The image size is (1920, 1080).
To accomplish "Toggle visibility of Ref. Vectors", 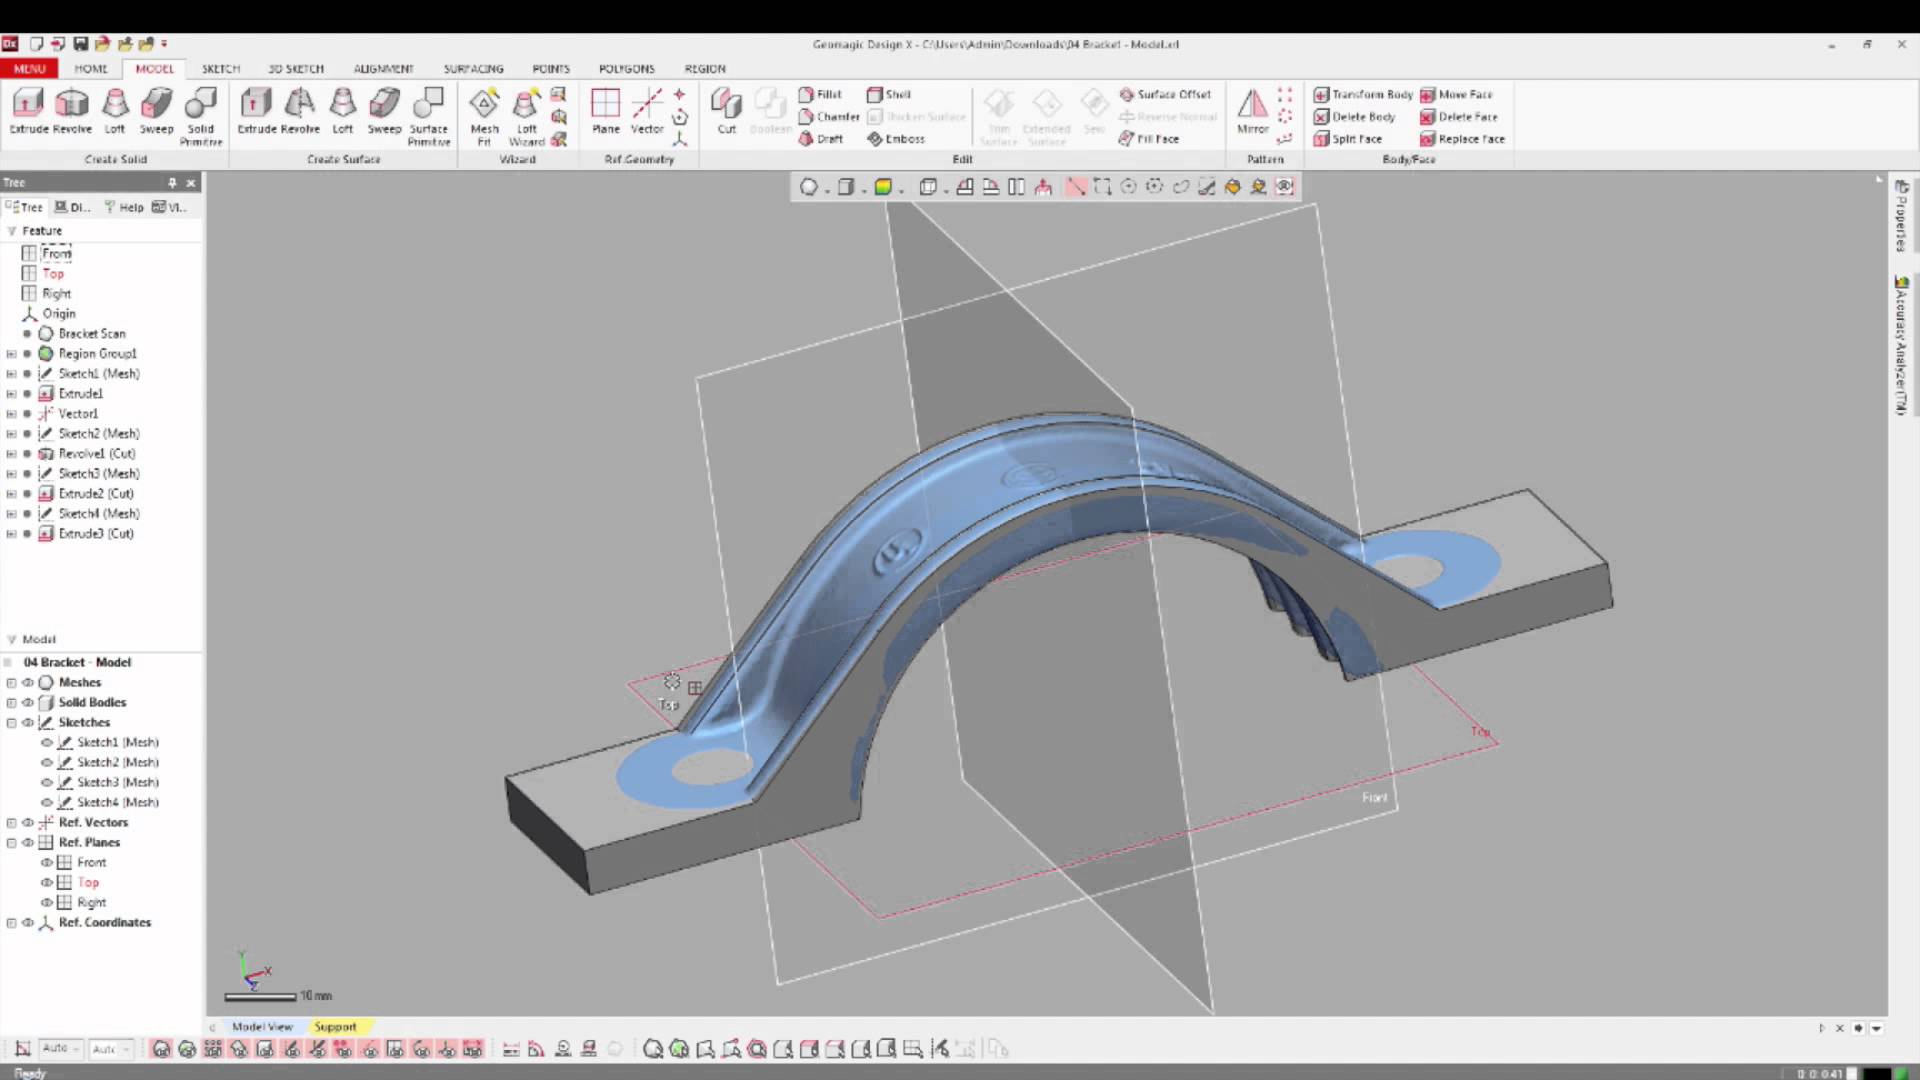I will (x=28, y=823).
